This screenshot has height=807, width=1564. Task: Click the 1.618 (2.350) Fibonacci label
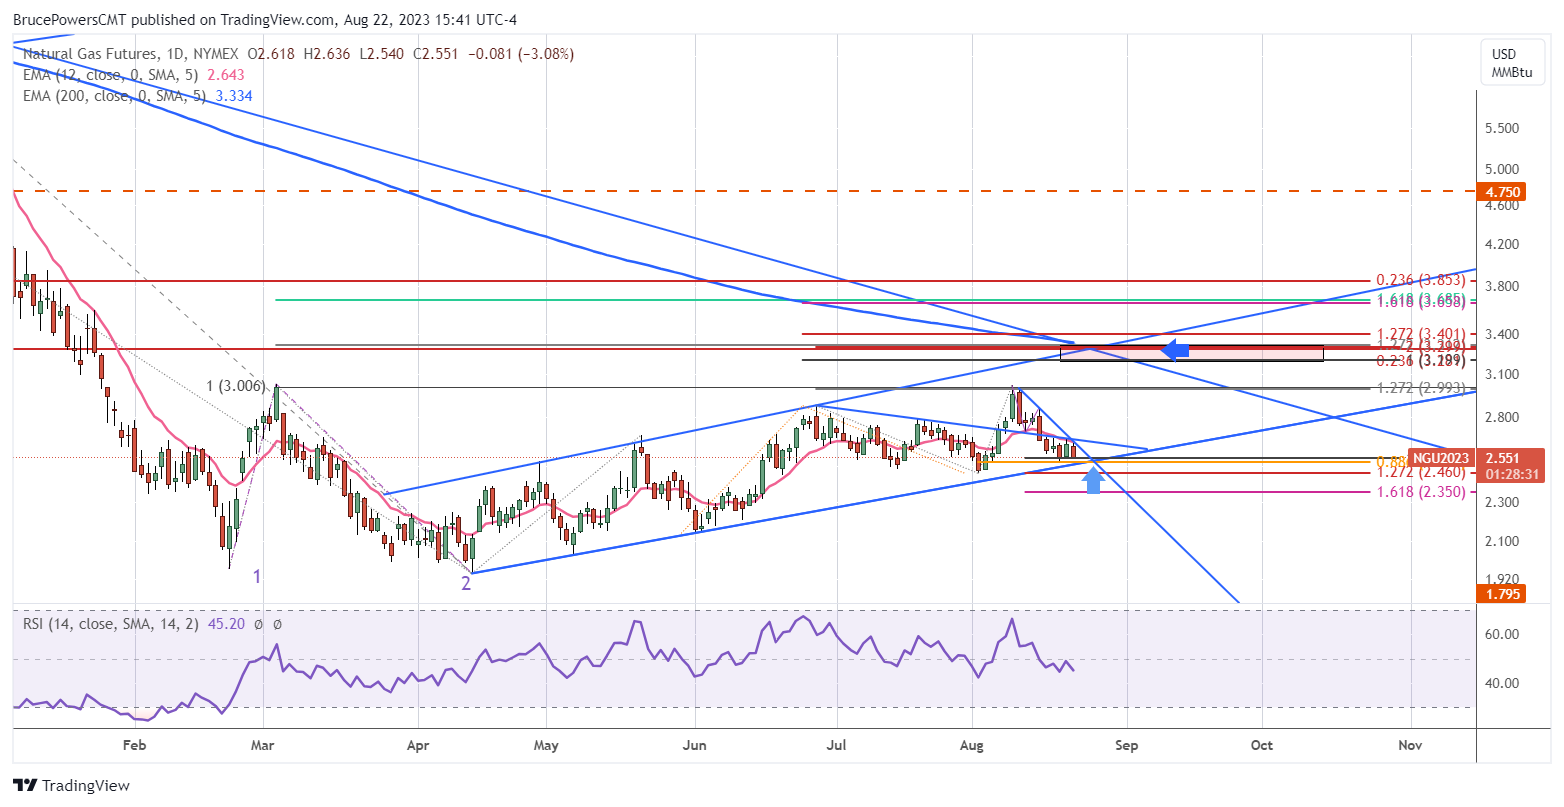coord(1421,492)
